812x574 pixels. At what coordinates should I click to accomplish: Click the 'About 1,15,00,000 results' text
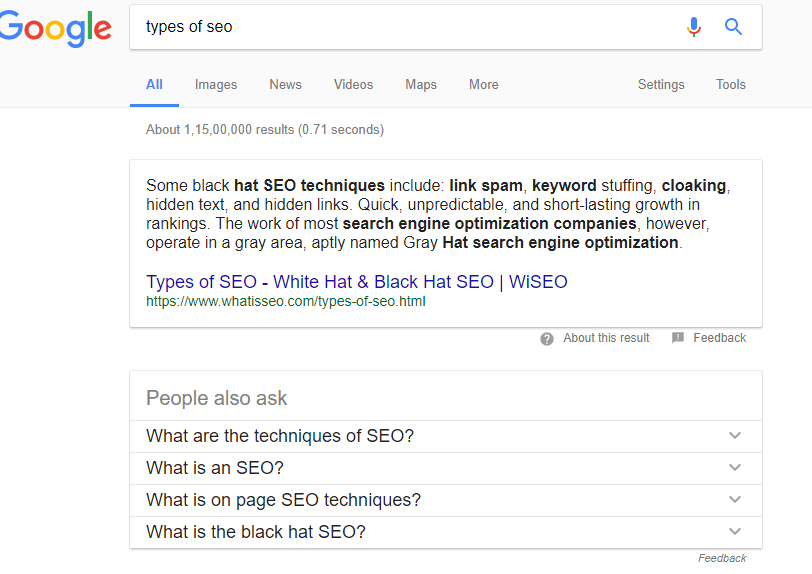[x=265, y=130]
